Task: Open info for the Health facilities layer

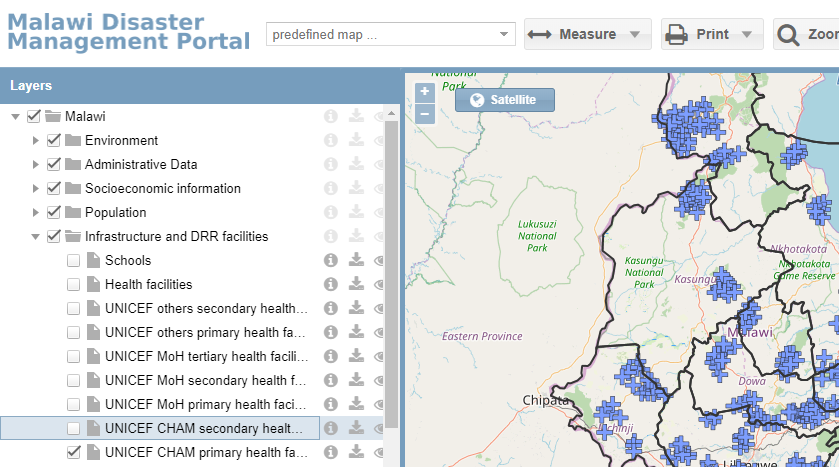Action: (x=331, y=284)
